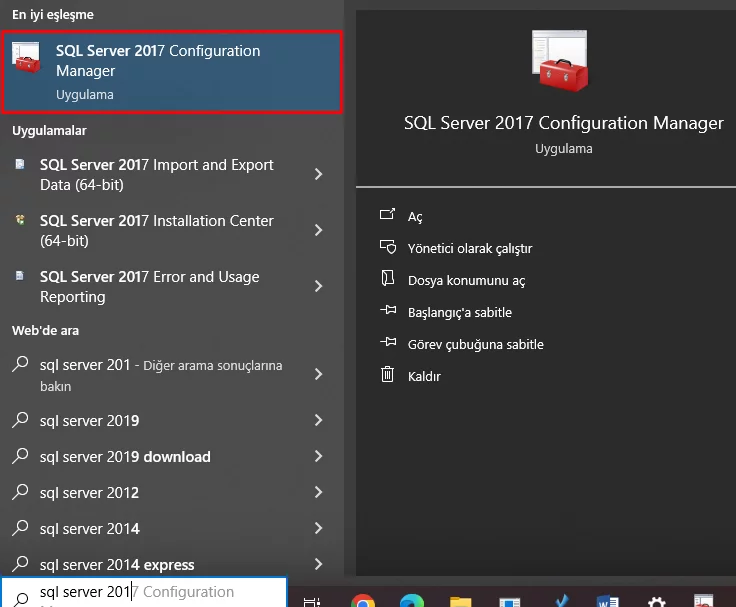Click the sql server 2012 suggestion

click(90, 493)
